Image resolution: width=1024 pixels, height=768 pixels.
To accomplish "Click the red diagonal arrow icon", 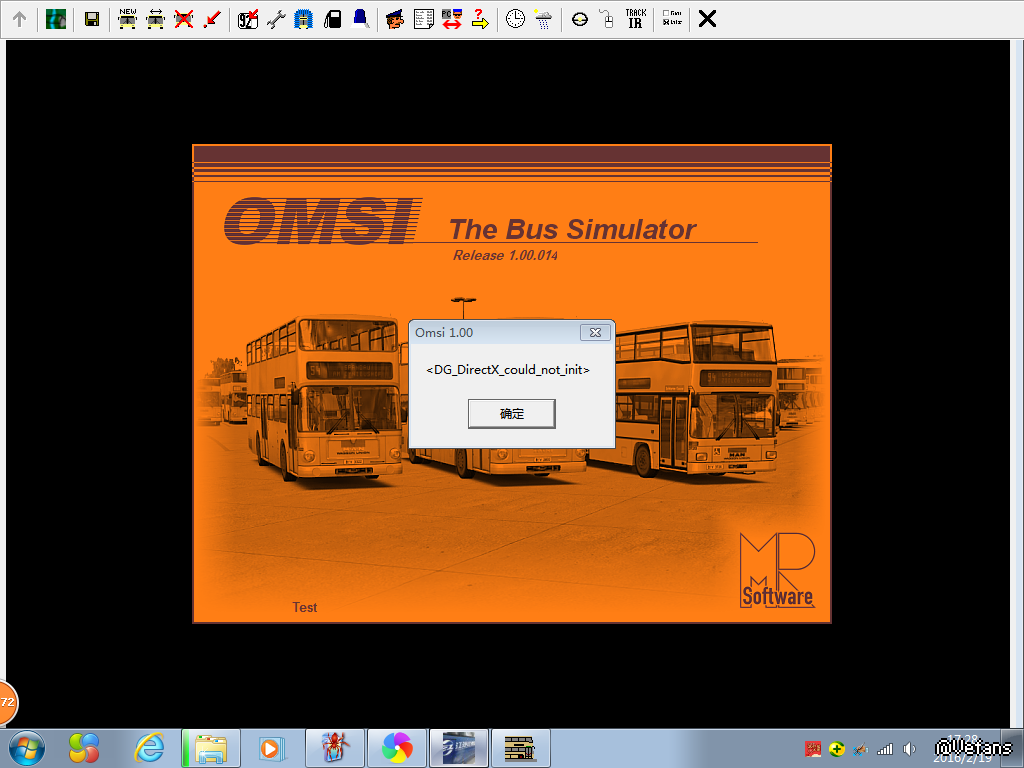I will pyautogui.click(x=212, y=20).
